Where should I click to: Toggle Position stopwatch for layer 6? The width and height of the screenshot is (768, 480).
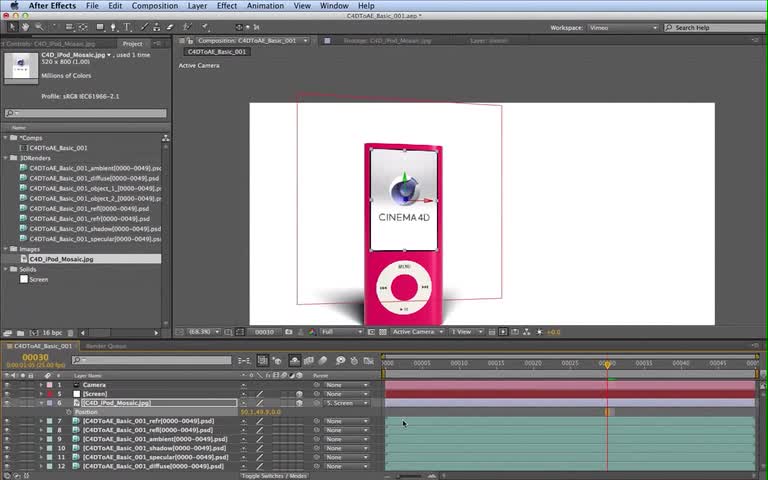point(69,412)
